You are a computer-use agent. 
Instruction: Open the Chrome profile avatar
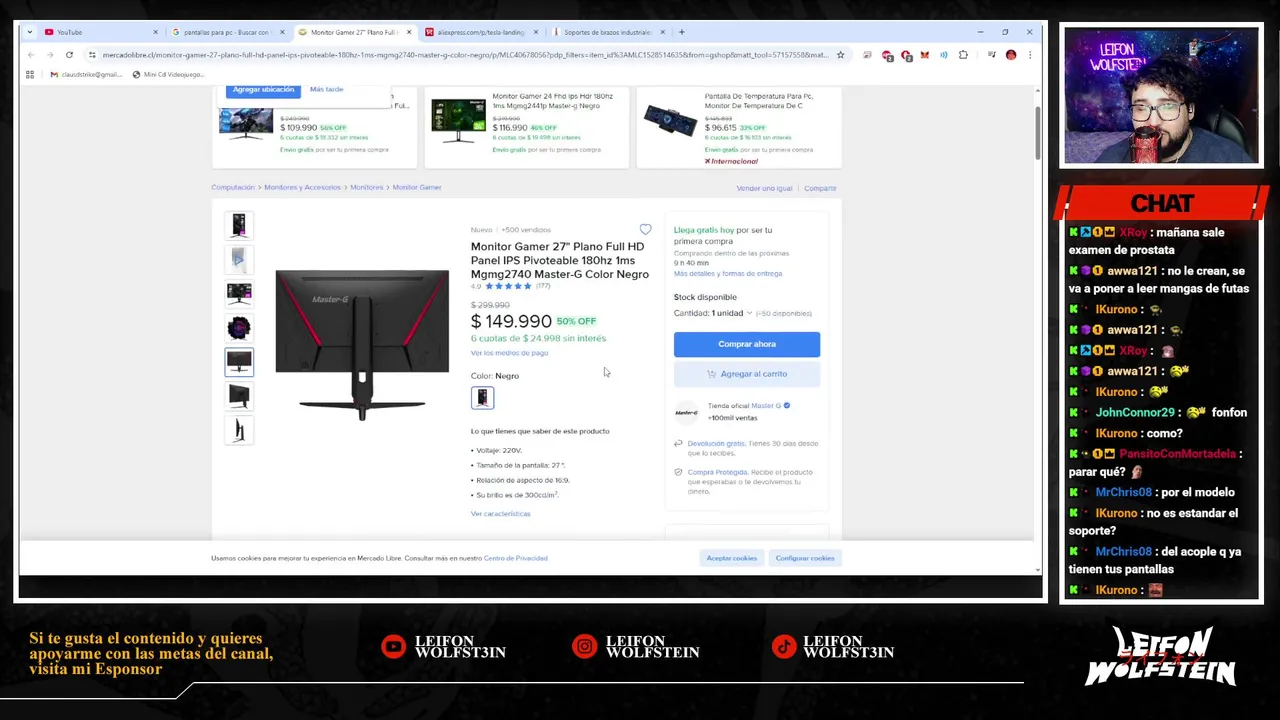click(1011, 55)
